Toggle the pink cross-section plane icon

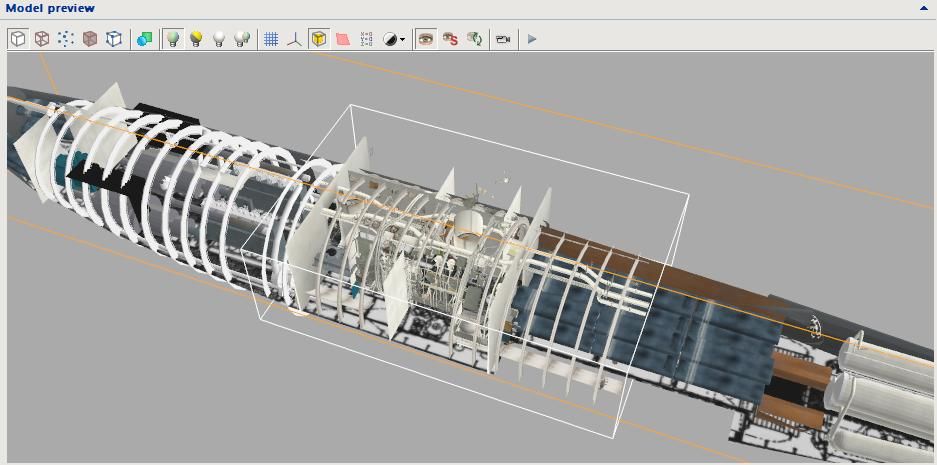342,39
